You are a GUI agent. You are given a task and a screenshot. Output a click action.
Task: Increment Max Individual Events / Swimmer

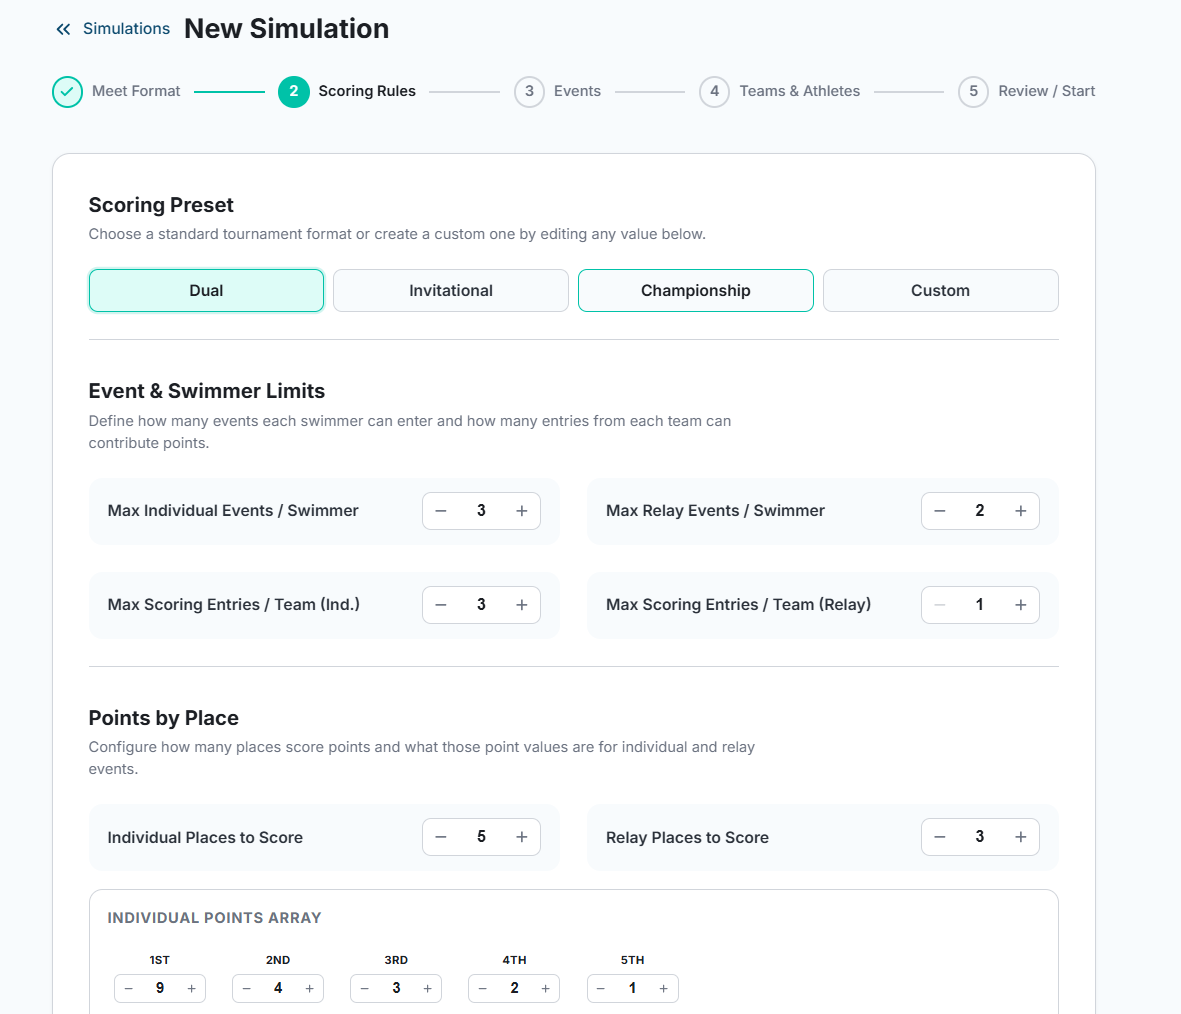[x=521, y=510]
